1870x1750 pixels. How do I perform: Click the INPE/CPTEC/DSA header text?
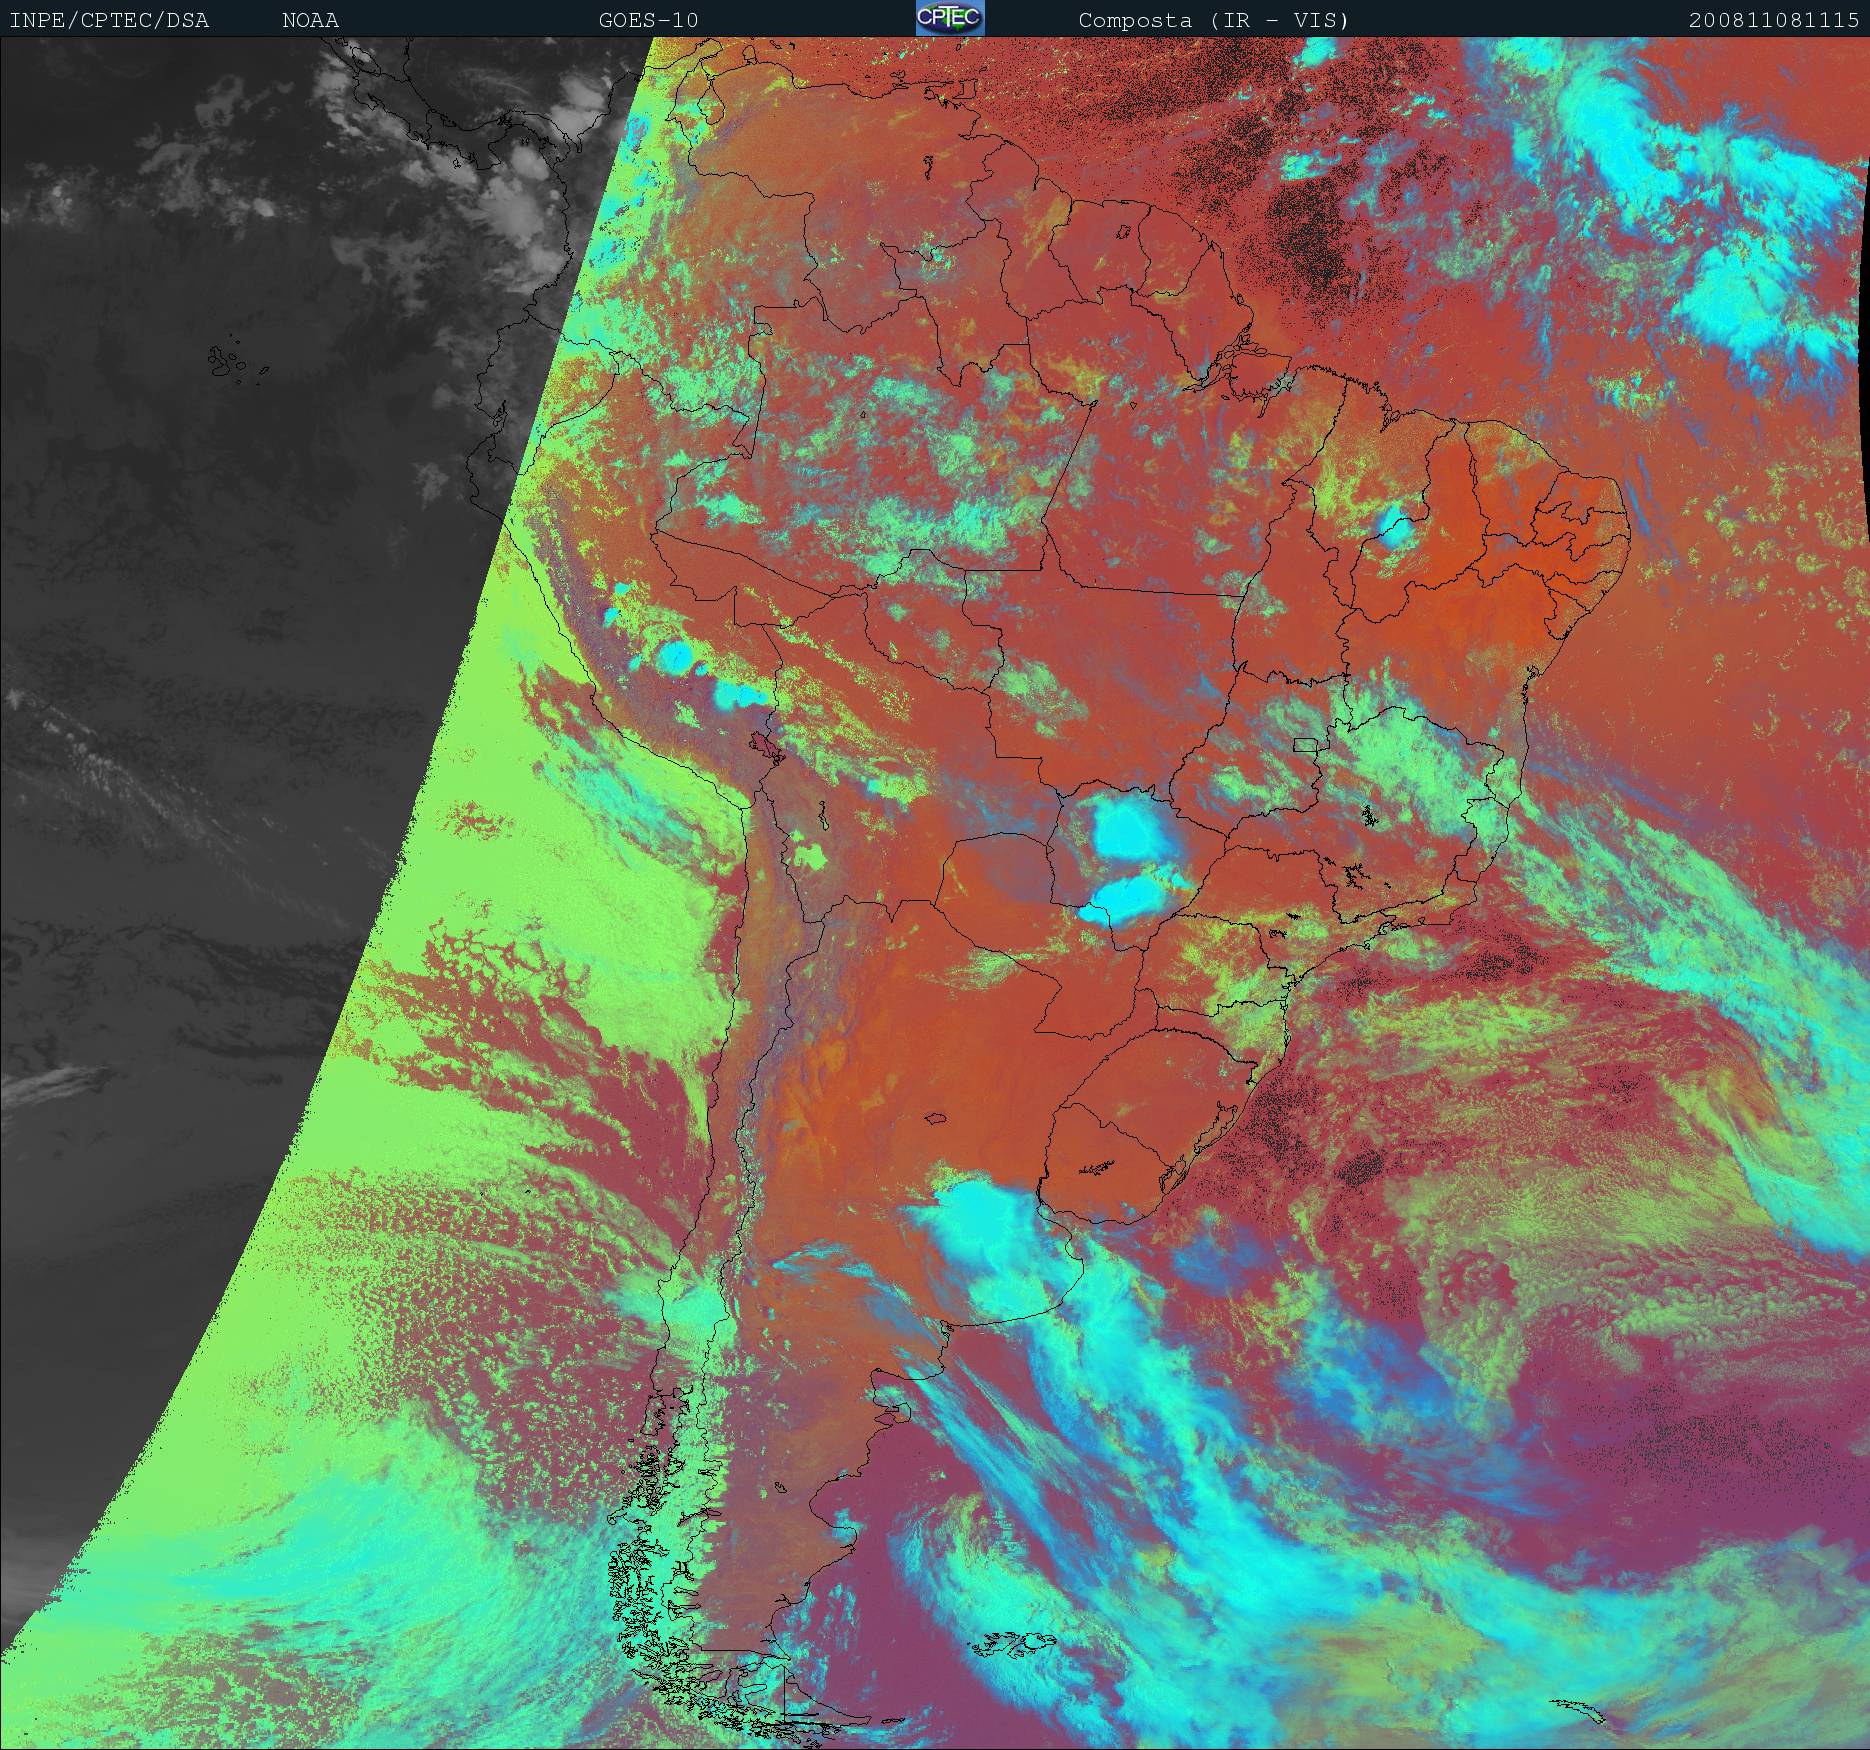pos(109,20)
